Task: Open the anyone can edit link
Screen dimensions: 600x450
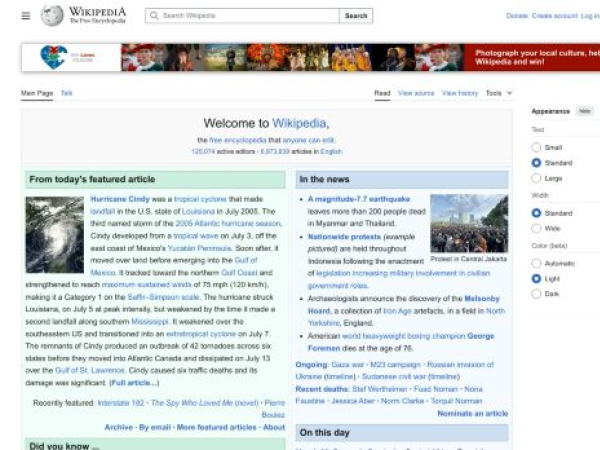Action: 308,140
